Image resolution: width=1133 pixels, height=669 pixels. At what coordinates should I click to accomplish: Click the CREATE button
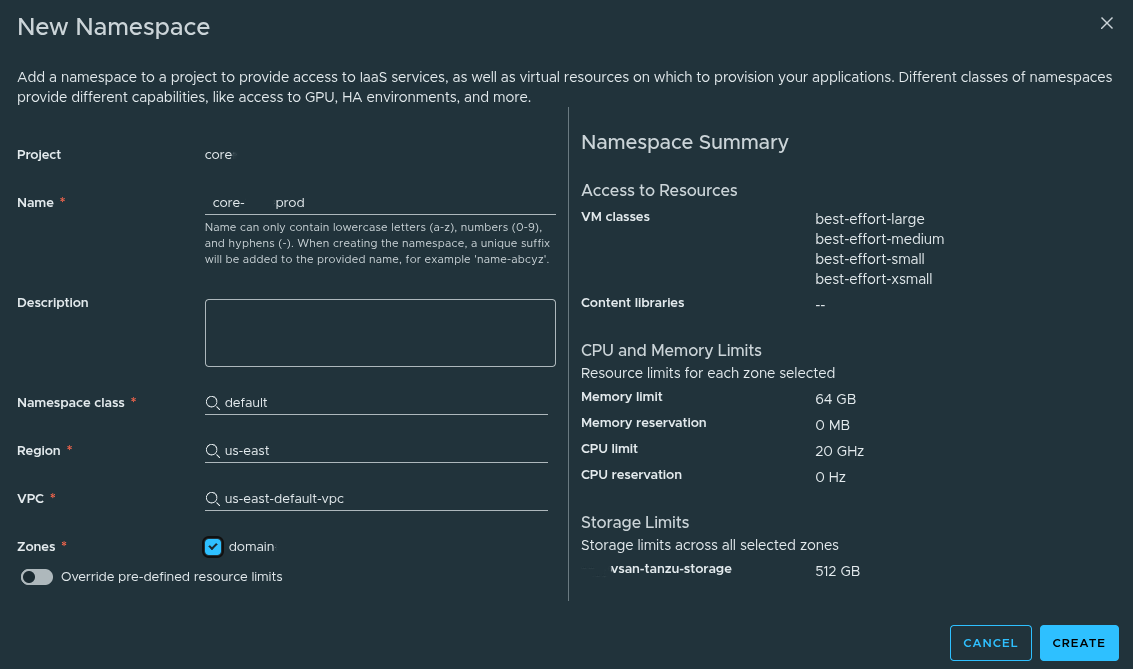coord(1079,643)
